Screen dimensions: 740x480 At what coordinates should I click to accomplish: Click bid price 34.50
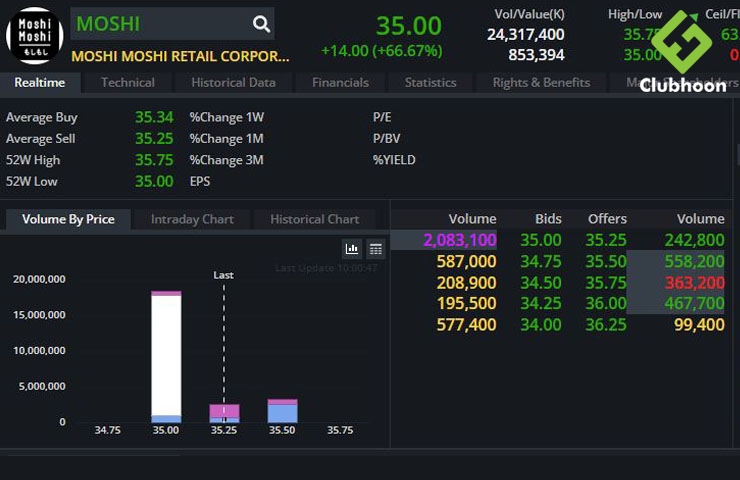[541, 282]
